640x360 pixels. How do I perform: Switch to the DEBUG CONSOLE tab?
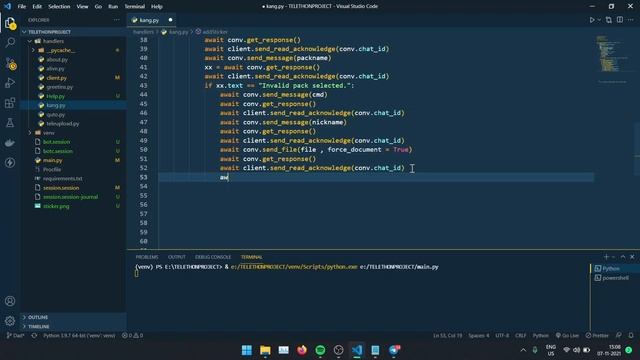pyautogui.click(x=213, y=257)
